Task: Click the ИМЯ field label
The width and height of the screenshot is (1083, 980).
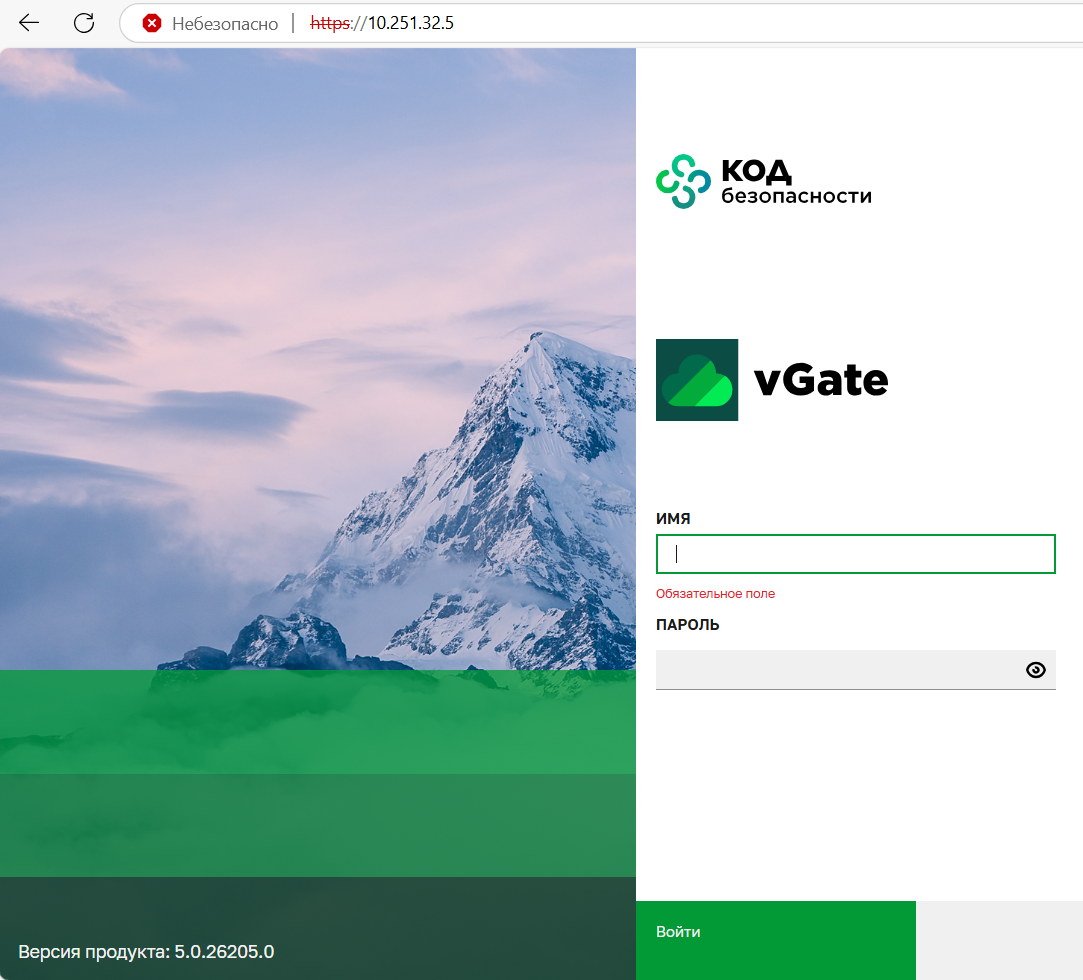Action: (x=673, y=519)
